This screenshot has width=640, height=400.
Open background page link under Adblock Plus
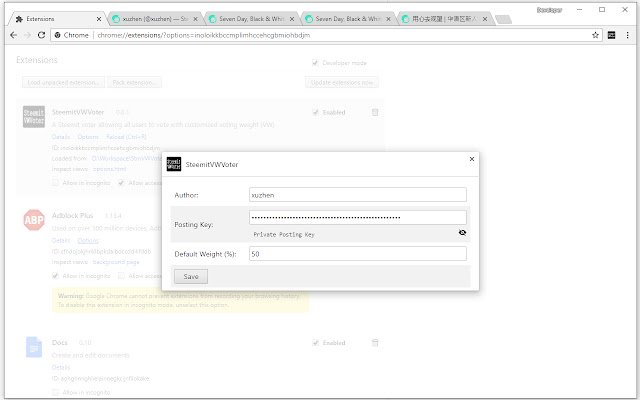click(x=116, y=262)
